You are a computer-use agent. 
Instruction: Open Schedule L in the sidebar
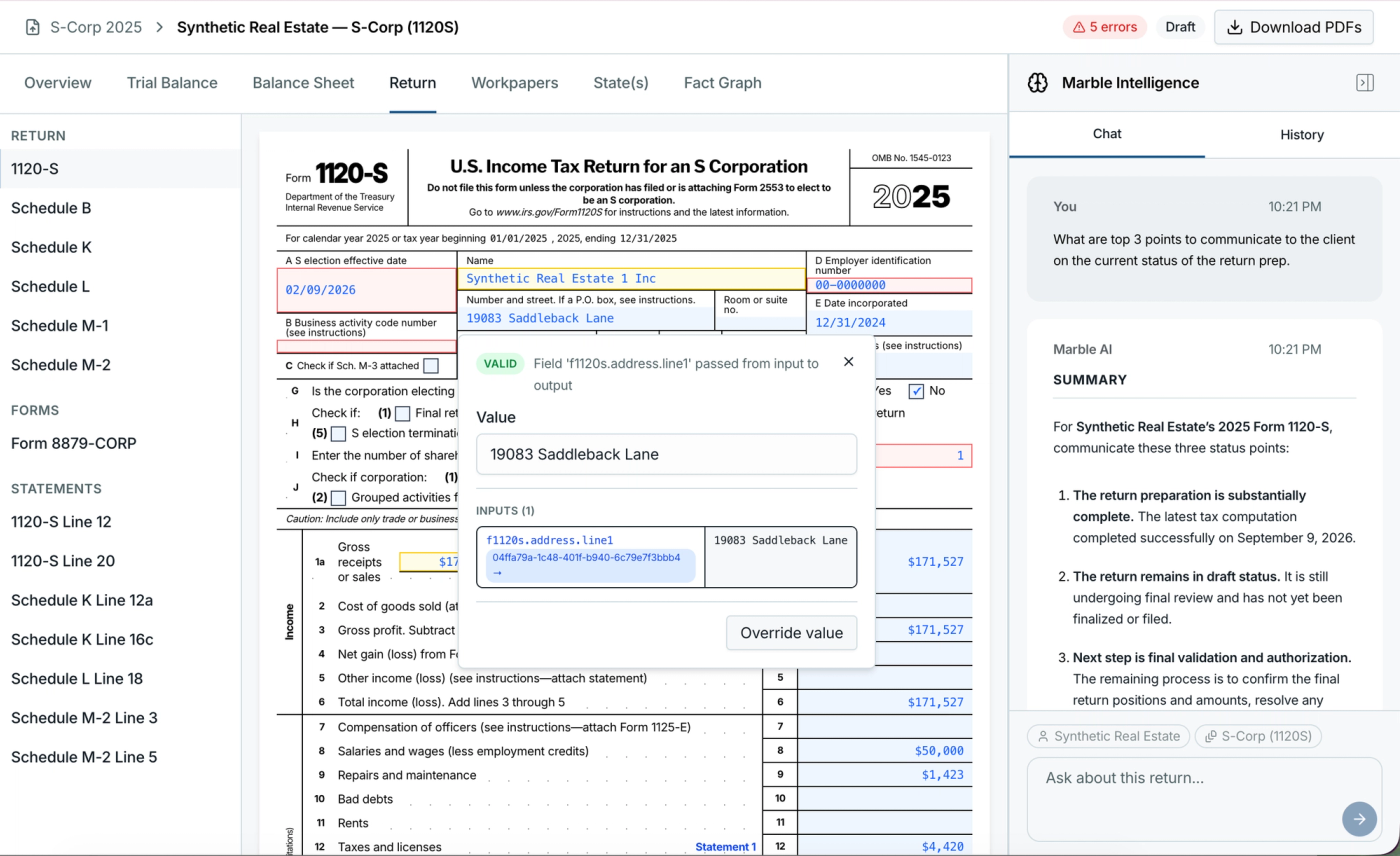pyautogui.click(x=120, y=286)
